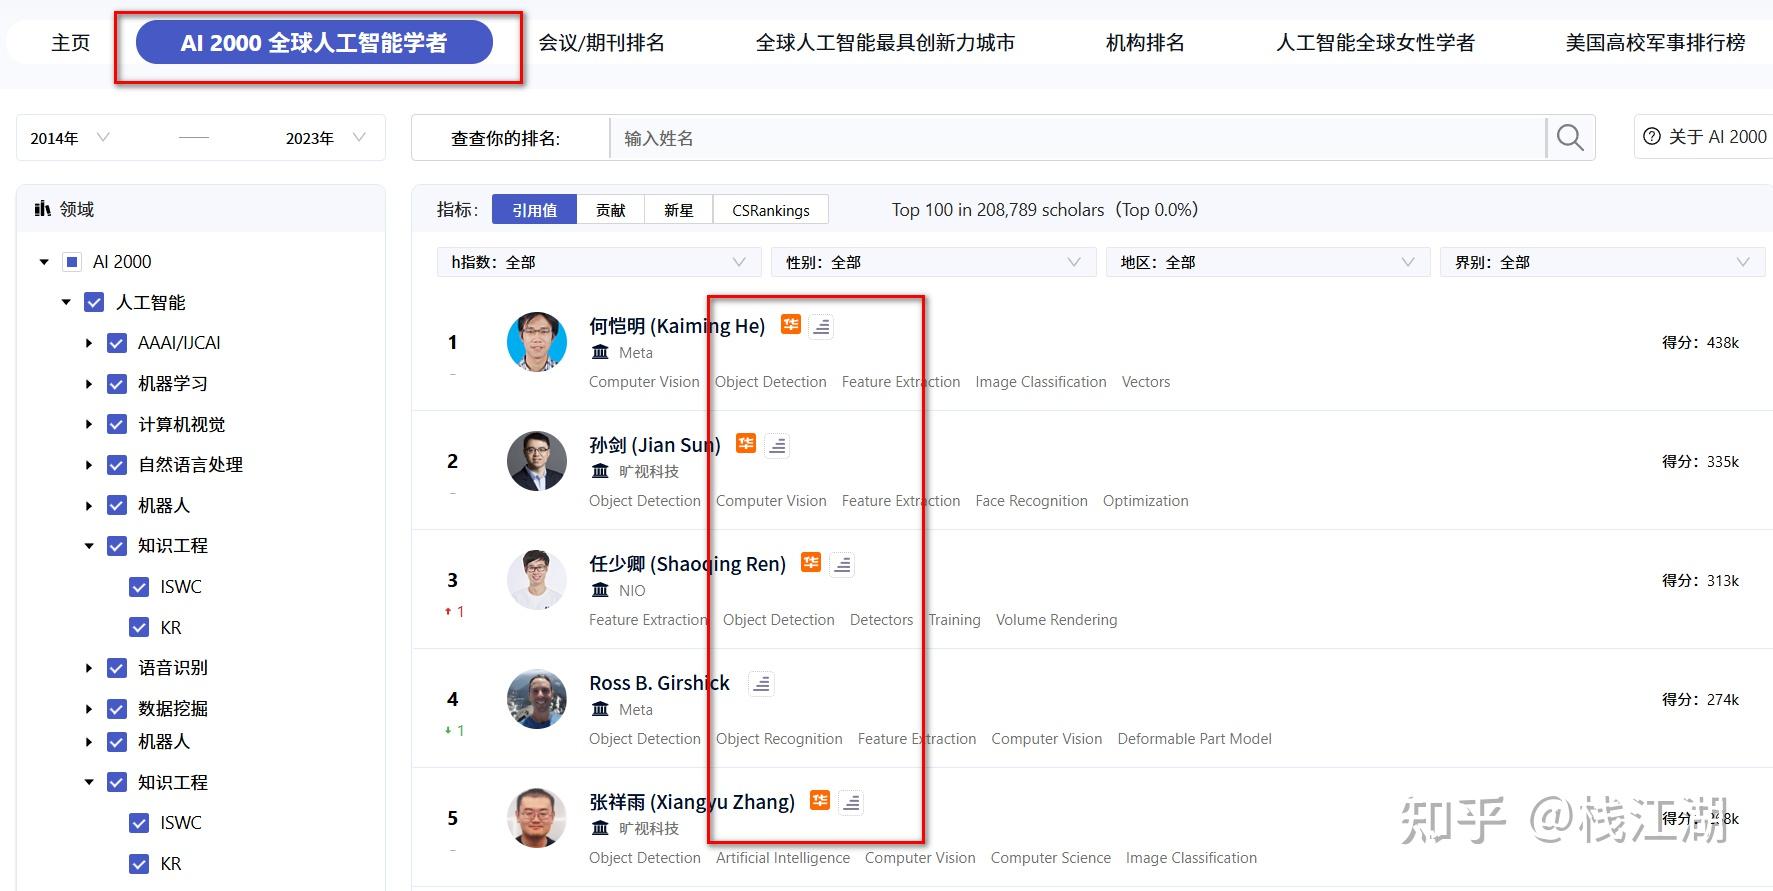Image resolution: width=1773 pixels, height=891 pixels.
Task: Open the list icon beside Xiangyu Zhang
Action: point(851,802)
